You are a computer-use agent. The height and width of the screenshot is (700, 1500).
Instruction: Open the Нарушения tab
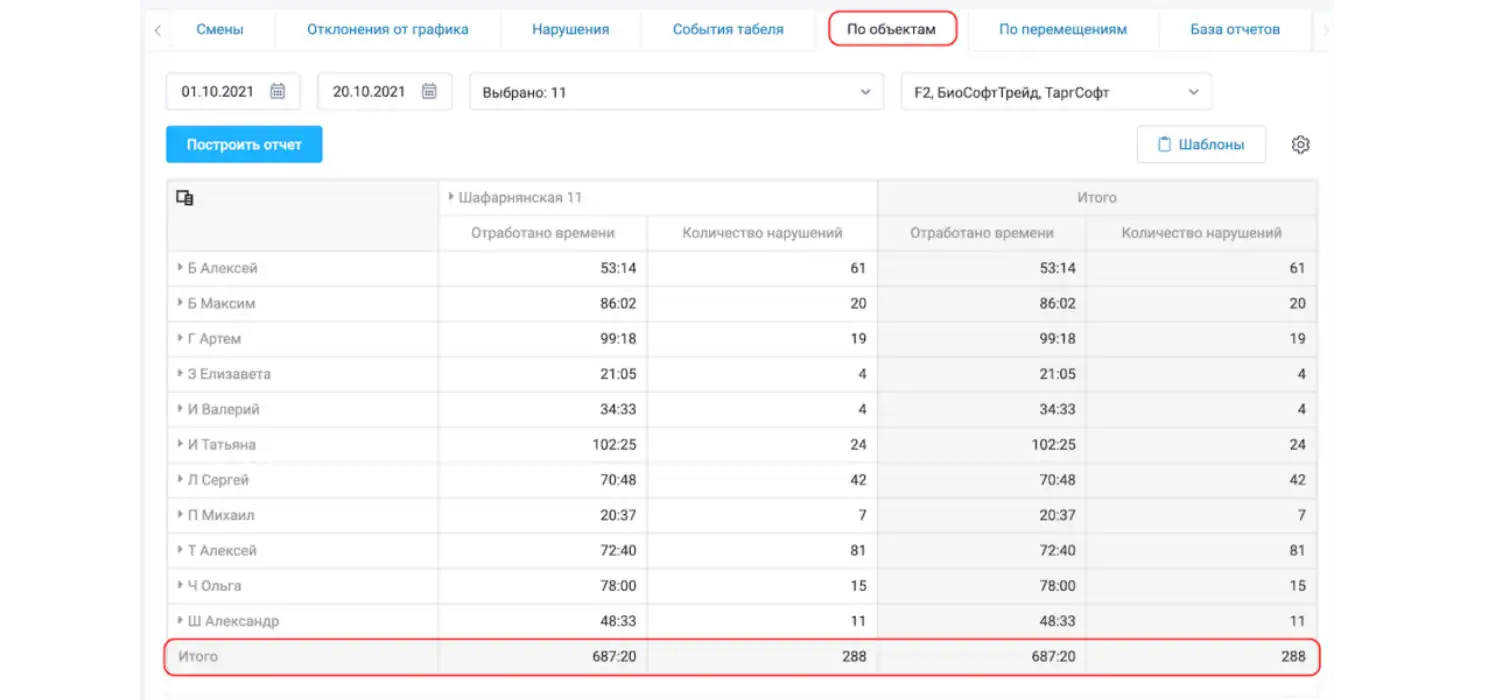pyautogui.click(x=570, y=29)
